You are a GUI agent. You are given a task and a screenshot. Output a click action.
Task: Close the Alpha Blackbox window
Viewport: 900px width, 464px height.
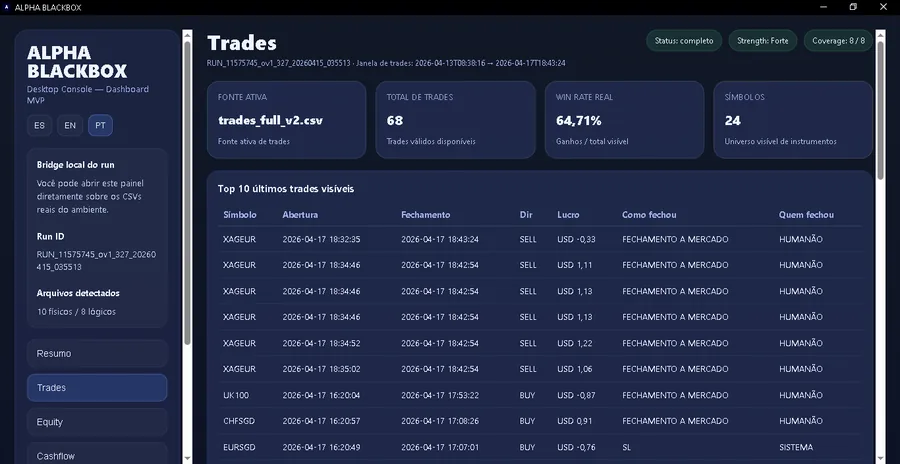pyautogui.click(x=883, y=7)
